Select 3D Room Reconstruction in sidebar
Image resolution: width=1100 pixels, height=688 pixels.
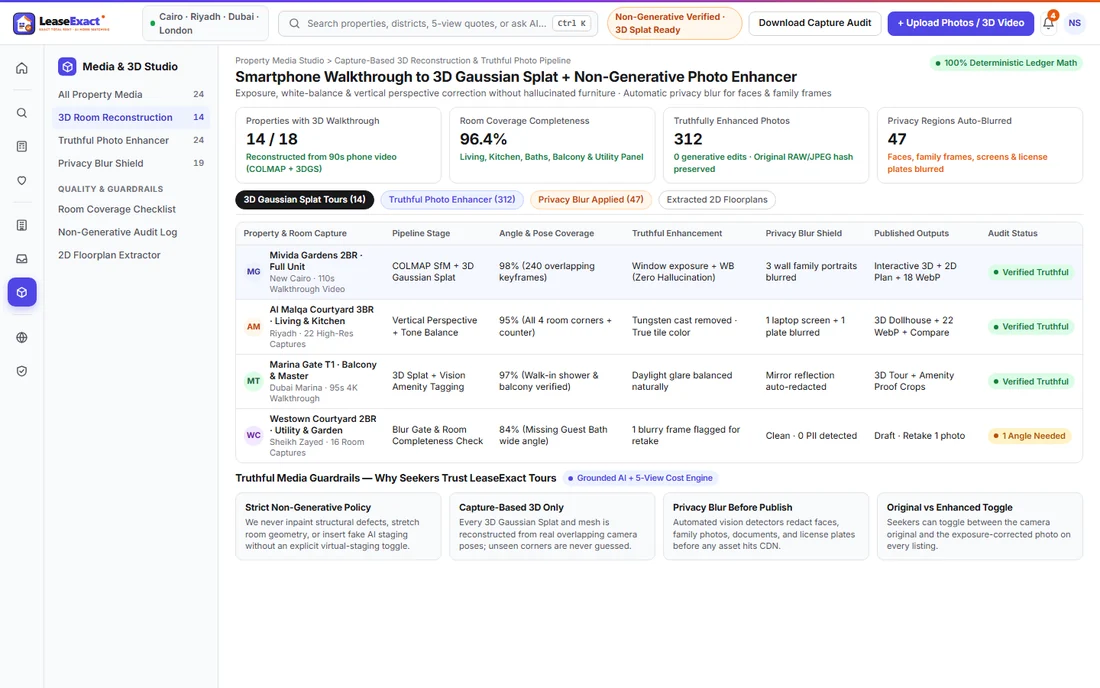click(x=130, y=117)
